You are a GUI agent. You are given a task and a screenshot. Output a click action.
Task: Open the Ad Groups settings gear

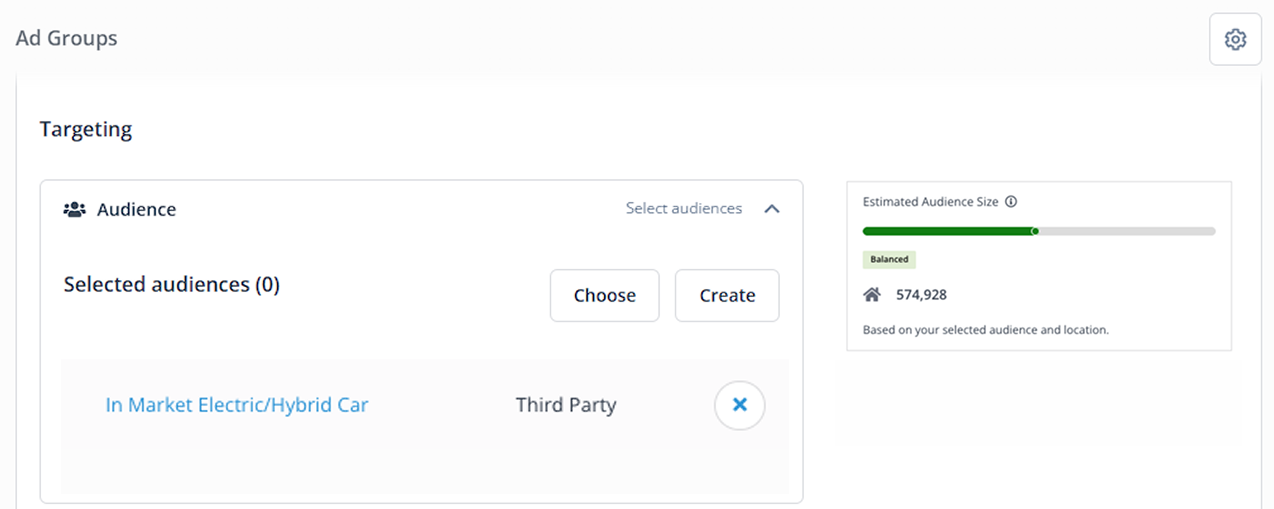[x=1235, y=39]
